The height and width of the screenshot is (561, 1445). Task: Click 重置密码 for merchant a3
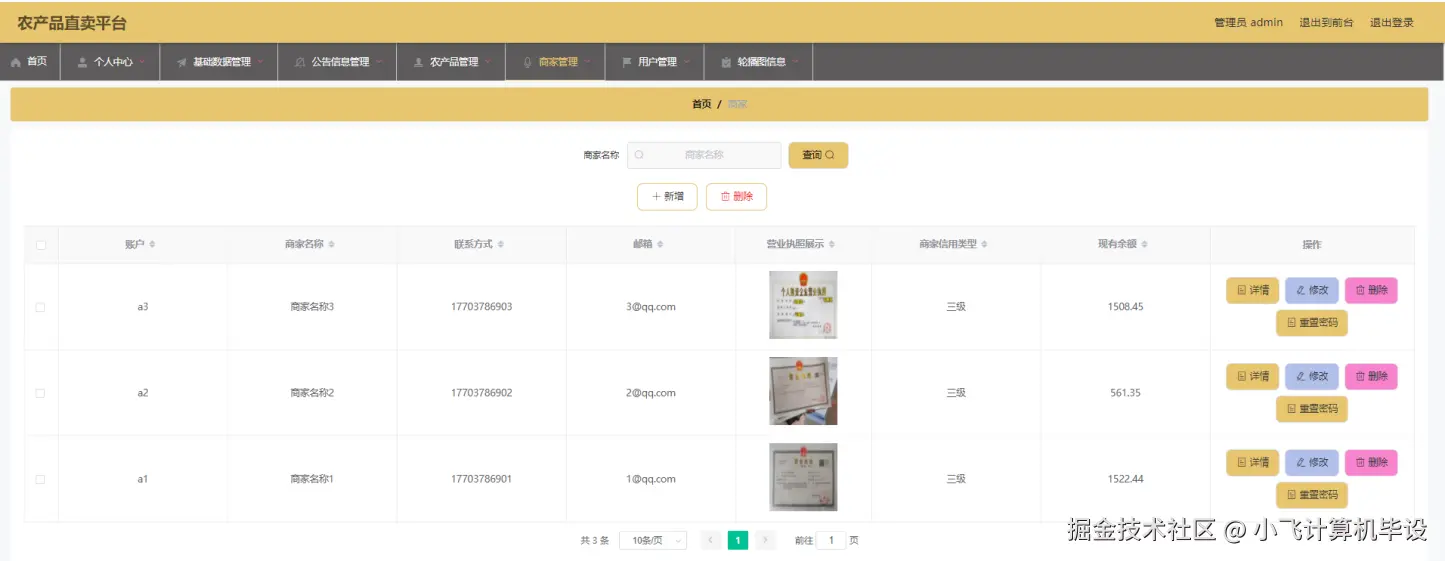pyautogui.click(x=1312, y=323)
